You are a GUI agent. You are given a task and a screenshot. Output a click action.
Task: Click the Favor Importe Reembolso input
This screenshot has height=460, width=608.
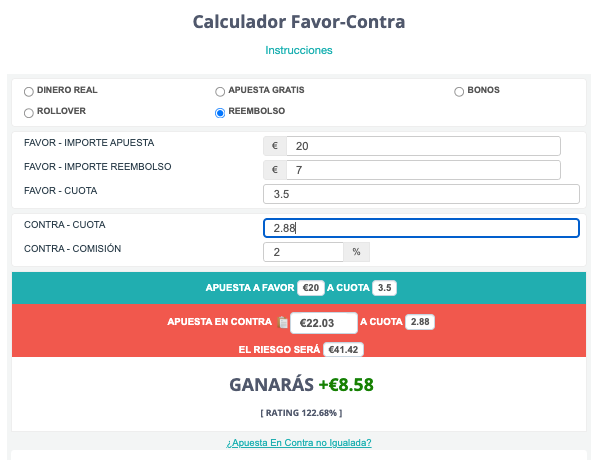click(x=423, y=170)
